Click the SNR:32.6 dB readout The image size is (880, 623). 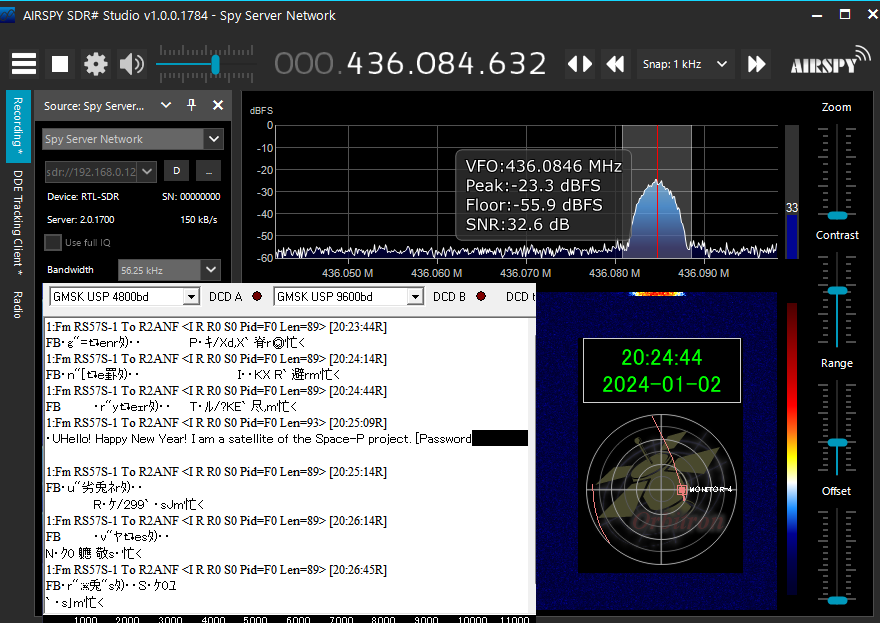tap(517, 225)
